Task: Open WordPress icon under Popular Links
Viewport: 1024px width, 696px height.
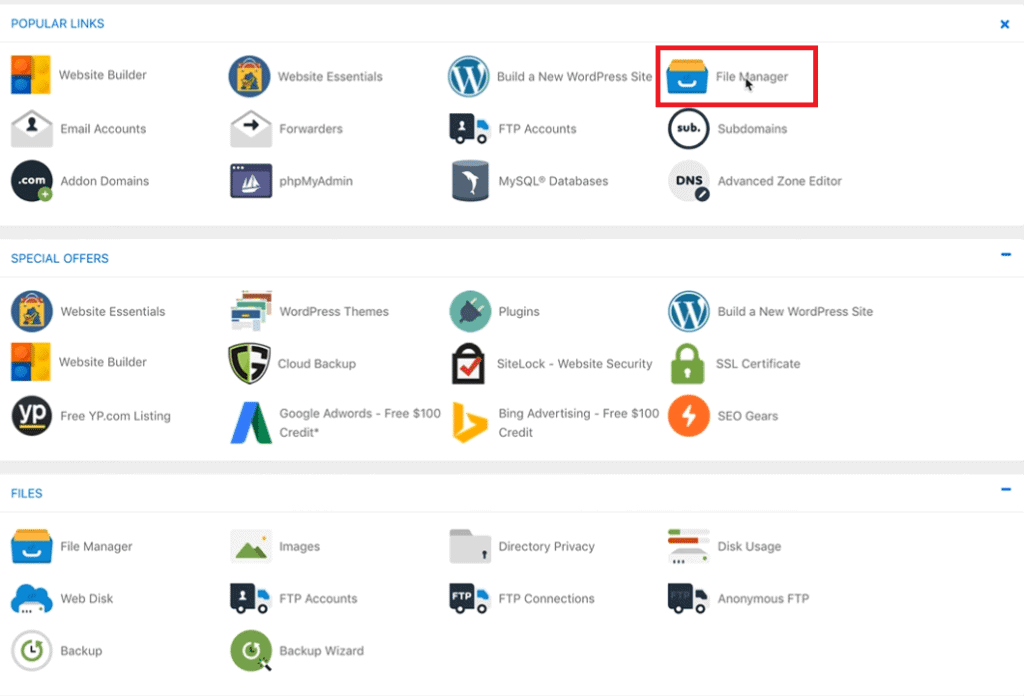Action: coord(468,76)
